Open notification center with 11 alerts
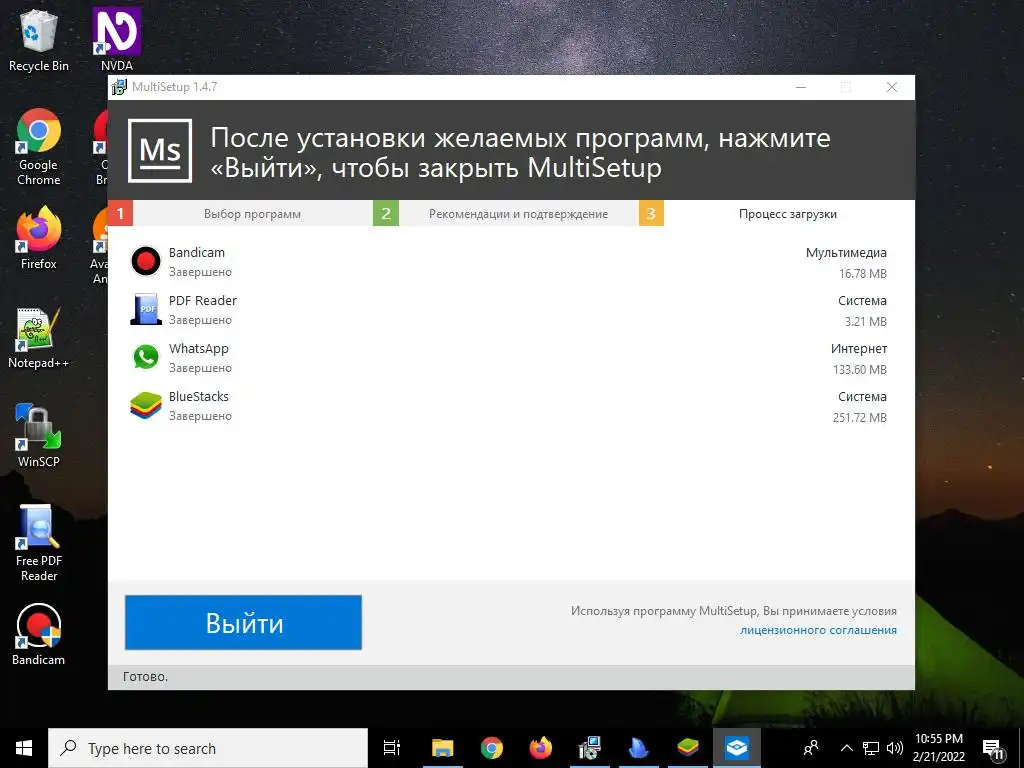The height and width of the screenshot is (768, 1024). 993,749
